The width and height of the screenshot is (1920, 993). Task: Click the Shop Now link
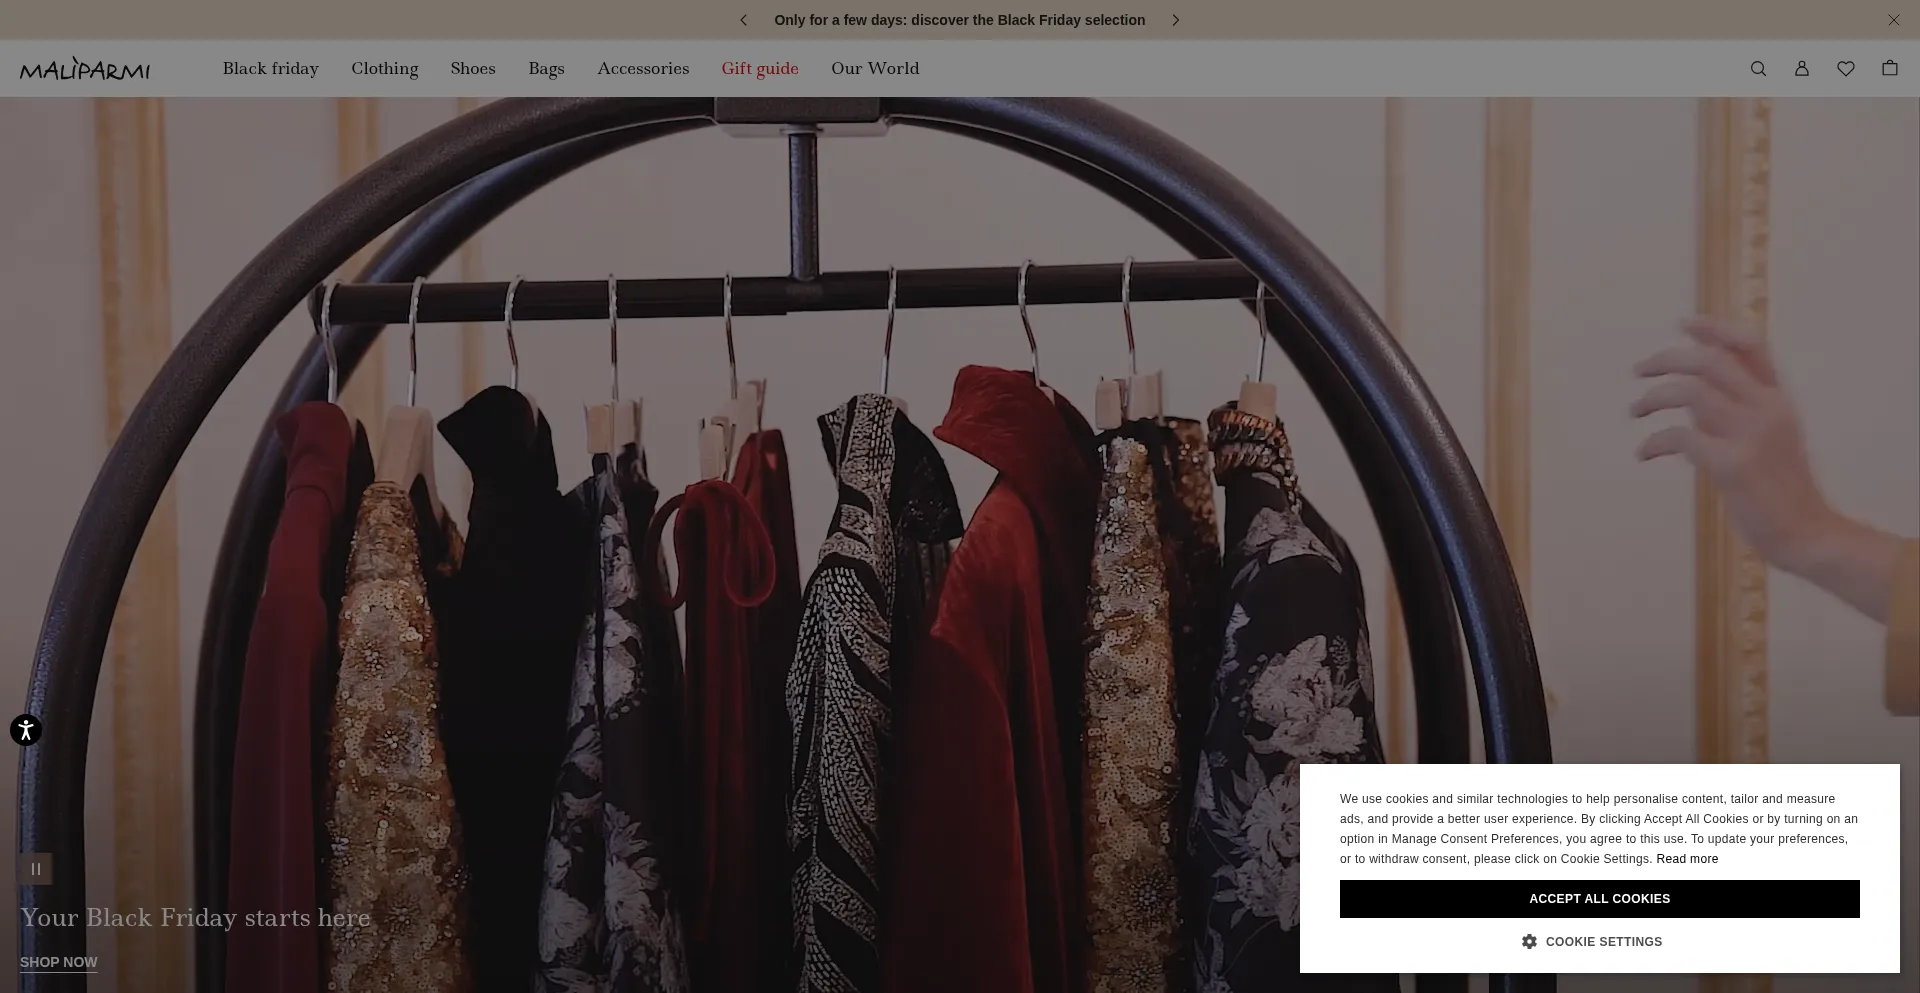coord(59,963)
